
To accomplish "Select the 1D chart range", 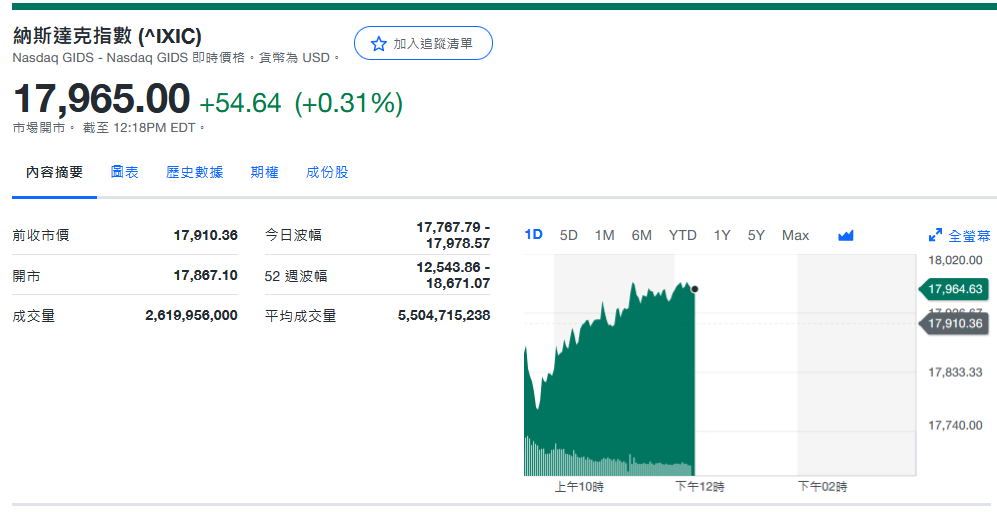I will (534, 235).
